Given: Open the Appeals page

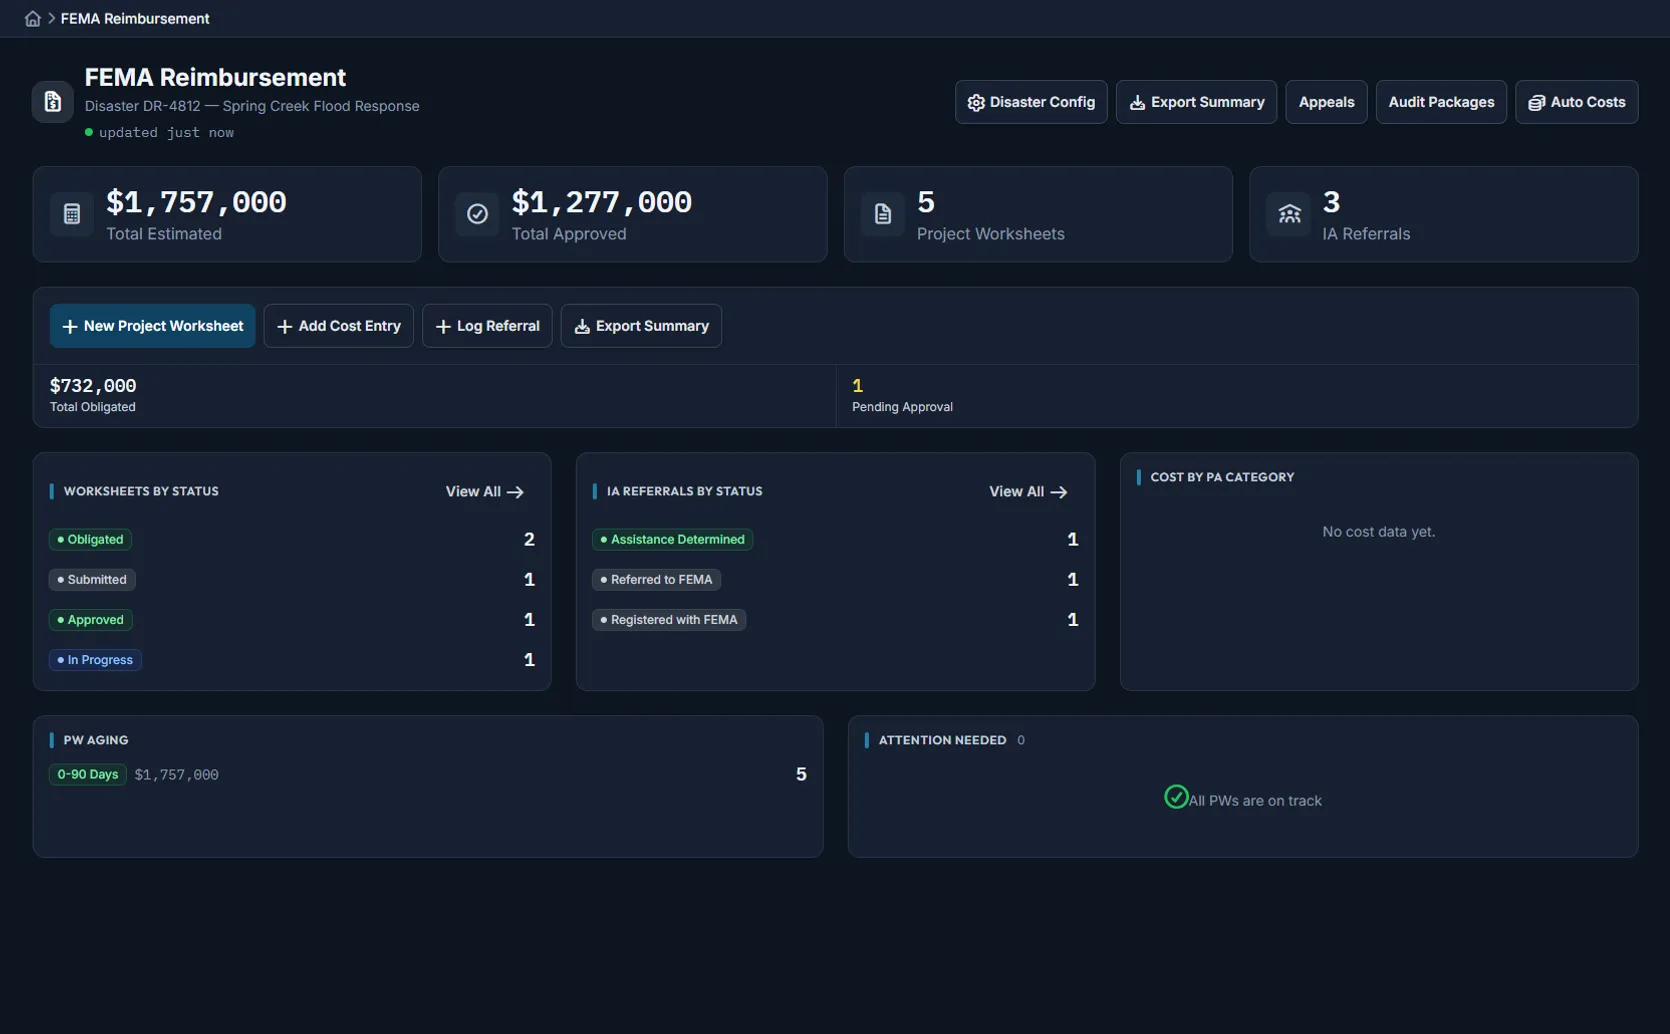Looking at the screenshot, I should click(x=1326, y=102).
